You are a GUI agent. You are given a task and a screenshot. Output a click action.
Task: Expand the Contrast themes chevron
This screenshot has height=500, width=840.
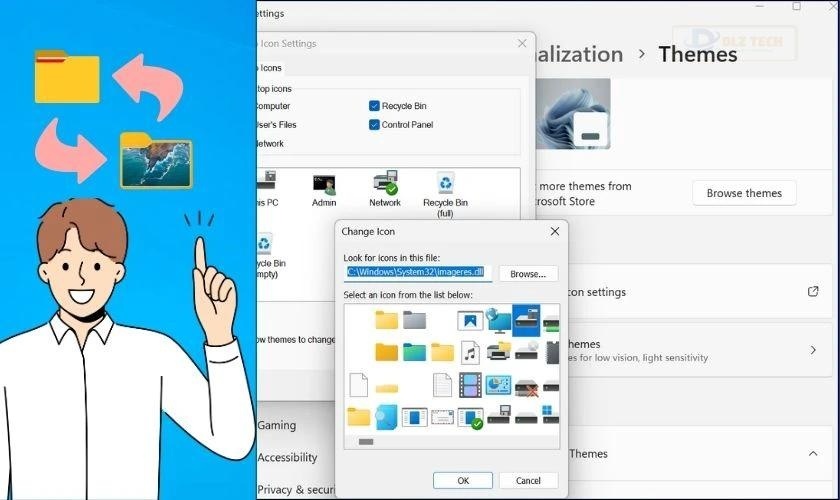coord(812,350)
